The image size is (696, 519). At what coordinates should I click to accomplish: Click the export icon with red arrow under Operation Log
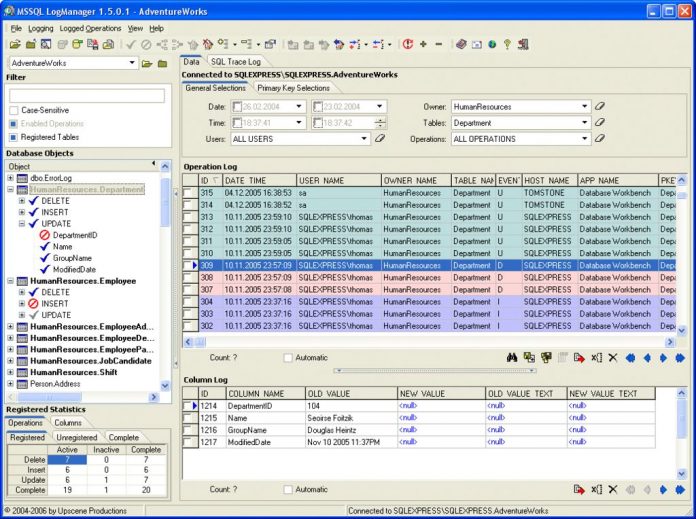[x=579, y=358]
